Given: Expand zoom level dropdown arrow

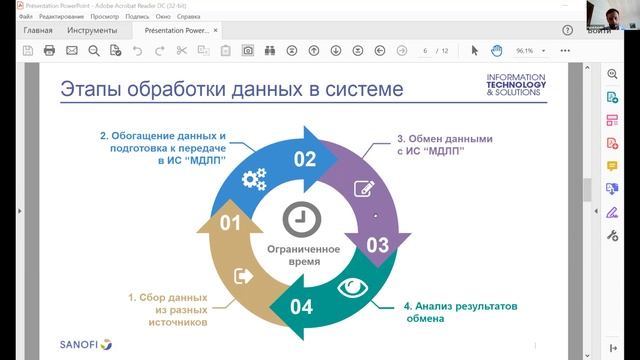Looking at the screenshot, I should tap(543, 51).
